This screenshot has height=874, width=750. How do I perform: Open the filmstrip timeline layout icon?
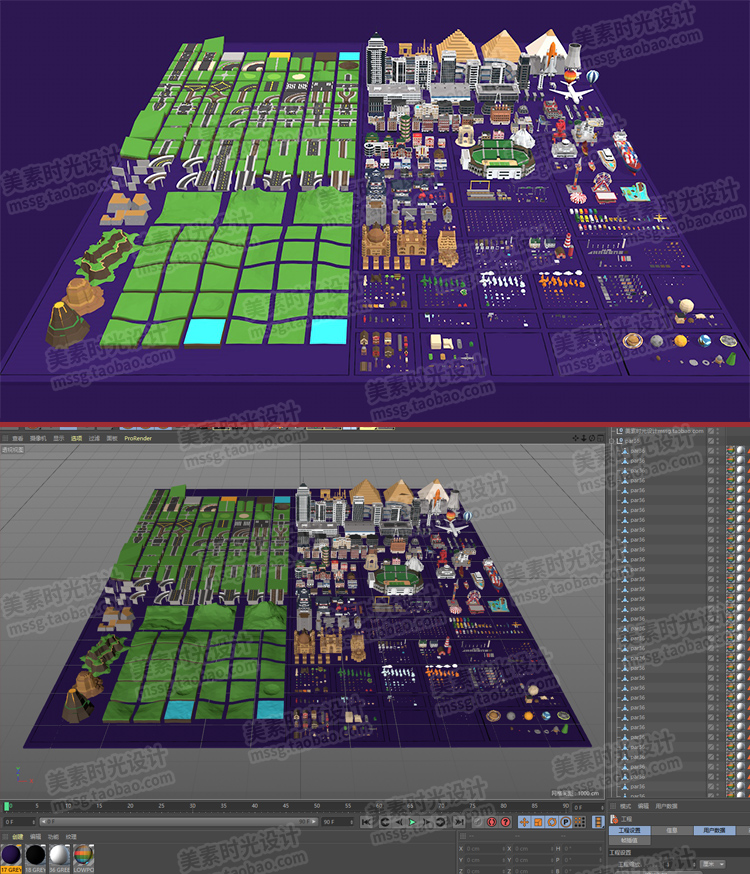[x=598, y=822]
